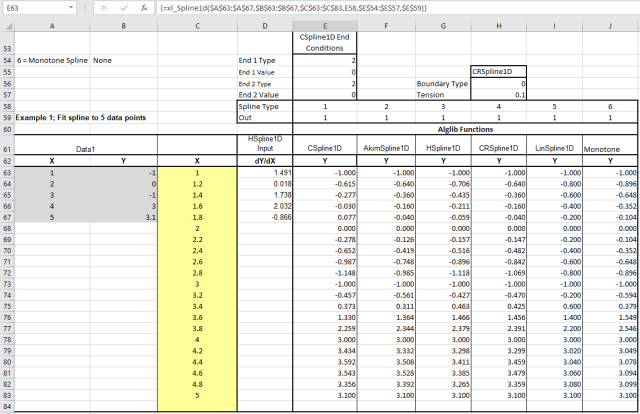Select row 83 header

click(x=8, y=396)
